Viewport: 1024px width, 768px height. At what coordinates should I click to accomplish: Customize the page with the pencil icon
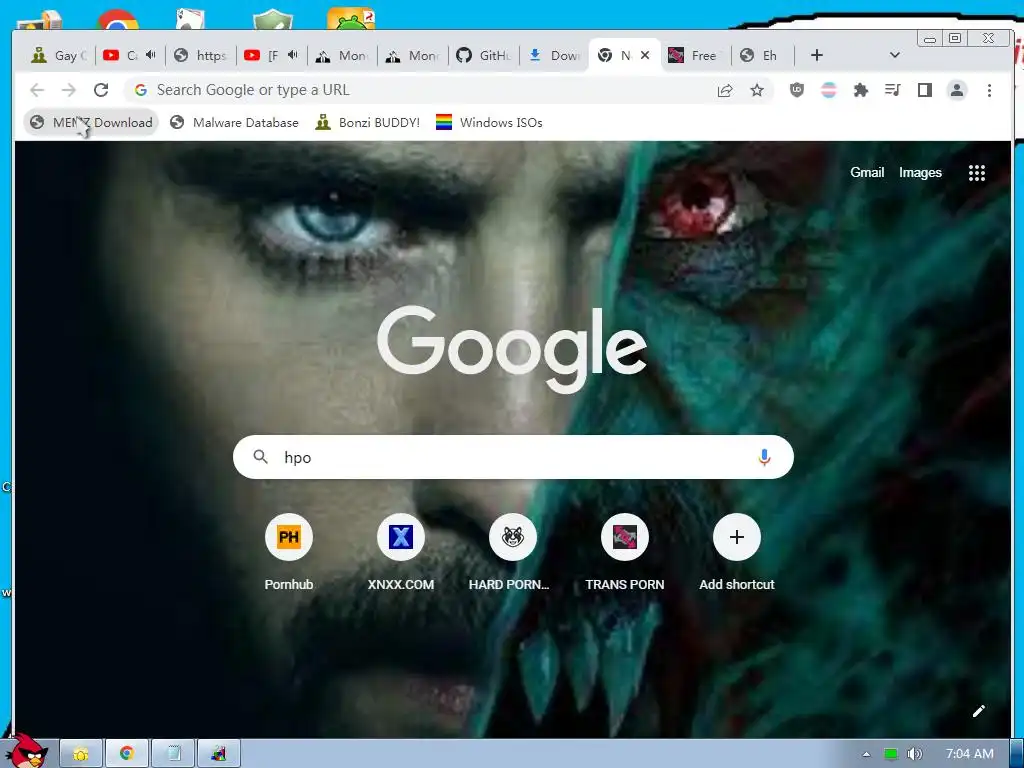(x=978, y=711)
